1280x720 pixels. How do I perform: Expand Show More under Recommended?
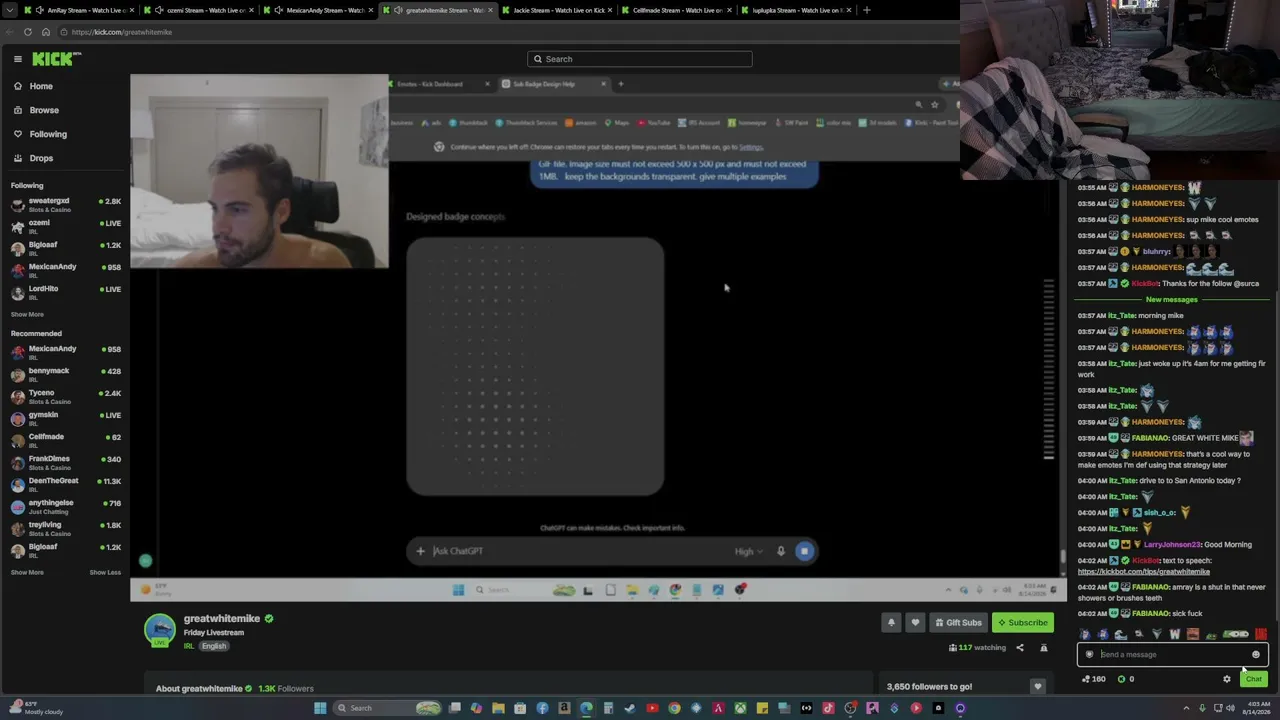pos(27,573)
